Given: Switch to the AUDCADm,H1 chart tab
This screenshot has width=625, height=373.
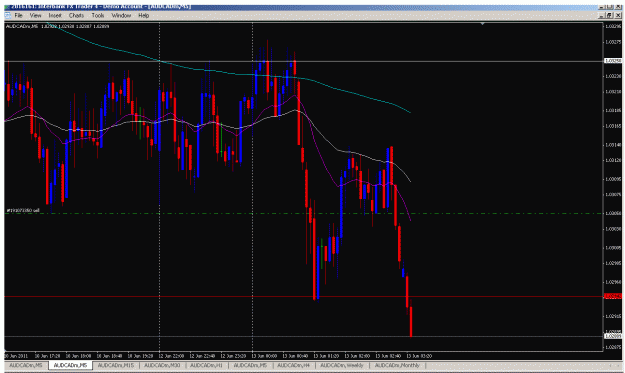Looking at the screenshot, I should pos(206,365).
